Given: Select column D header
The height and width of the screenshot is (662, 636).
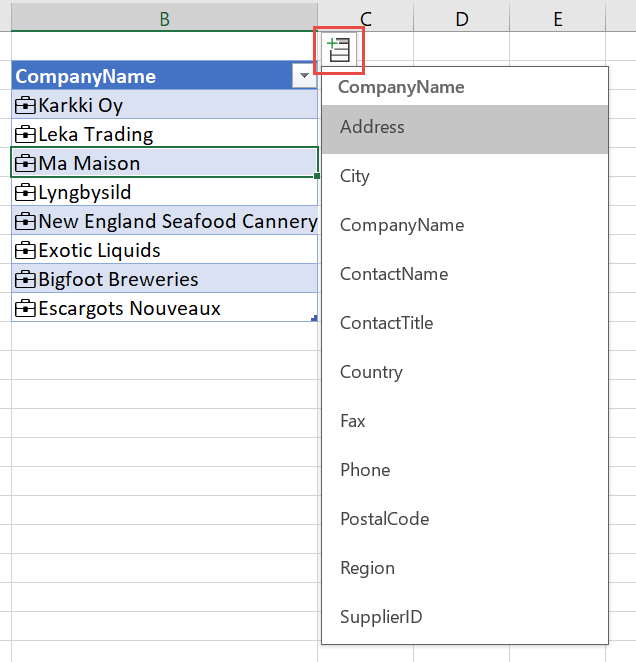Looking at the screenshot, I should 462,19.
